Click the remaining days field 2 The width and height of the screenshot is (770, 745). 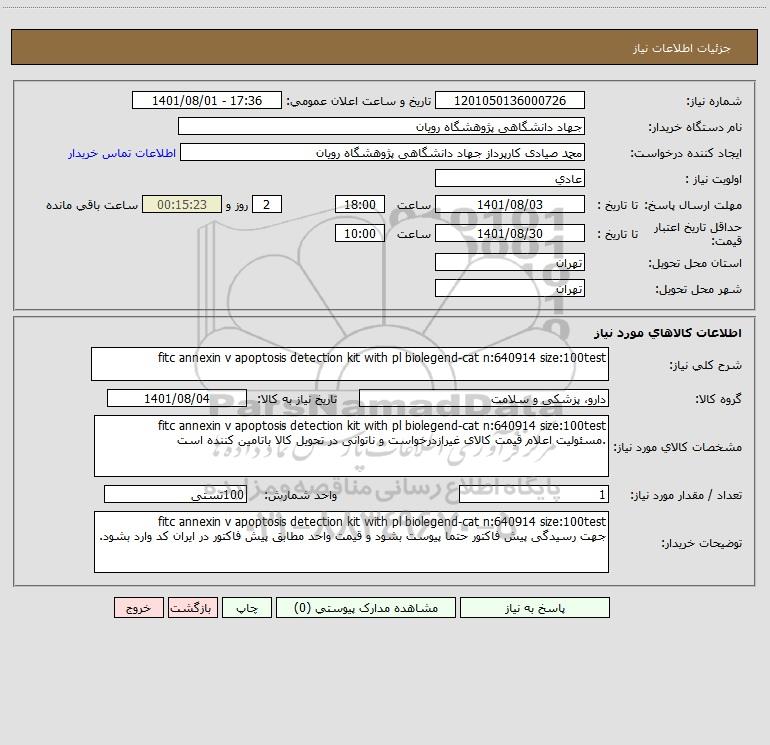coord(267,204)
